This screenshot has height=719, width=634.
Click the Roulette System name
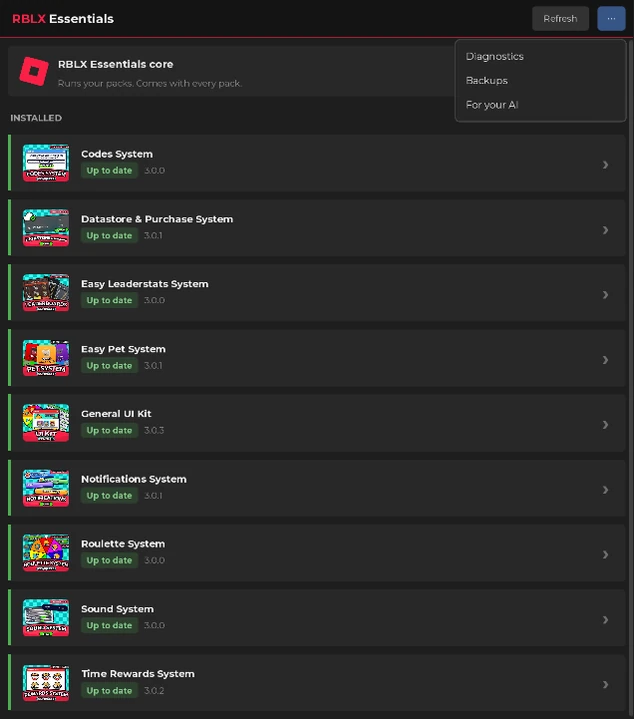[123, 544]
